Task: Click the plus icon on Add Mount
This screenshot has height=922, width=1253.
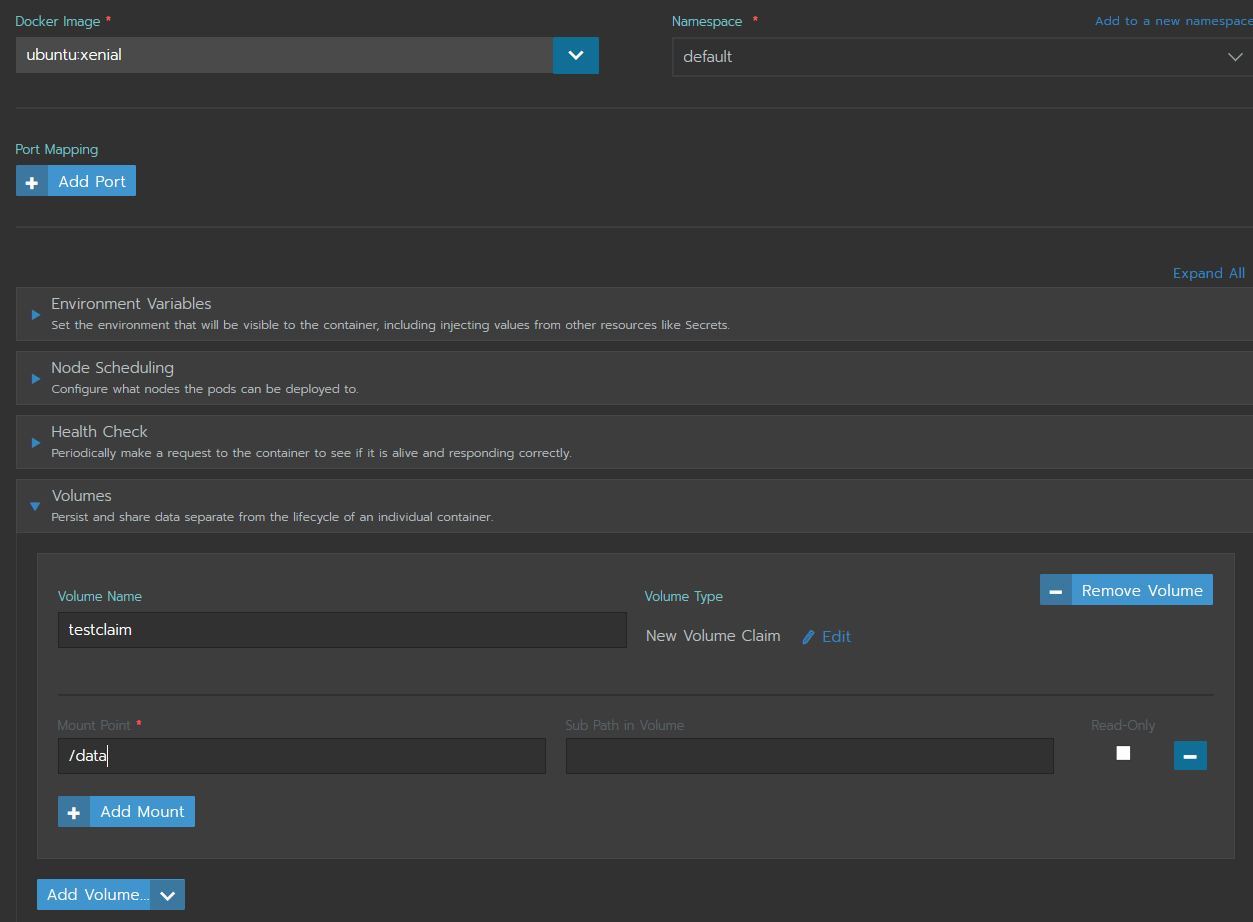Action: click(73, 811)
